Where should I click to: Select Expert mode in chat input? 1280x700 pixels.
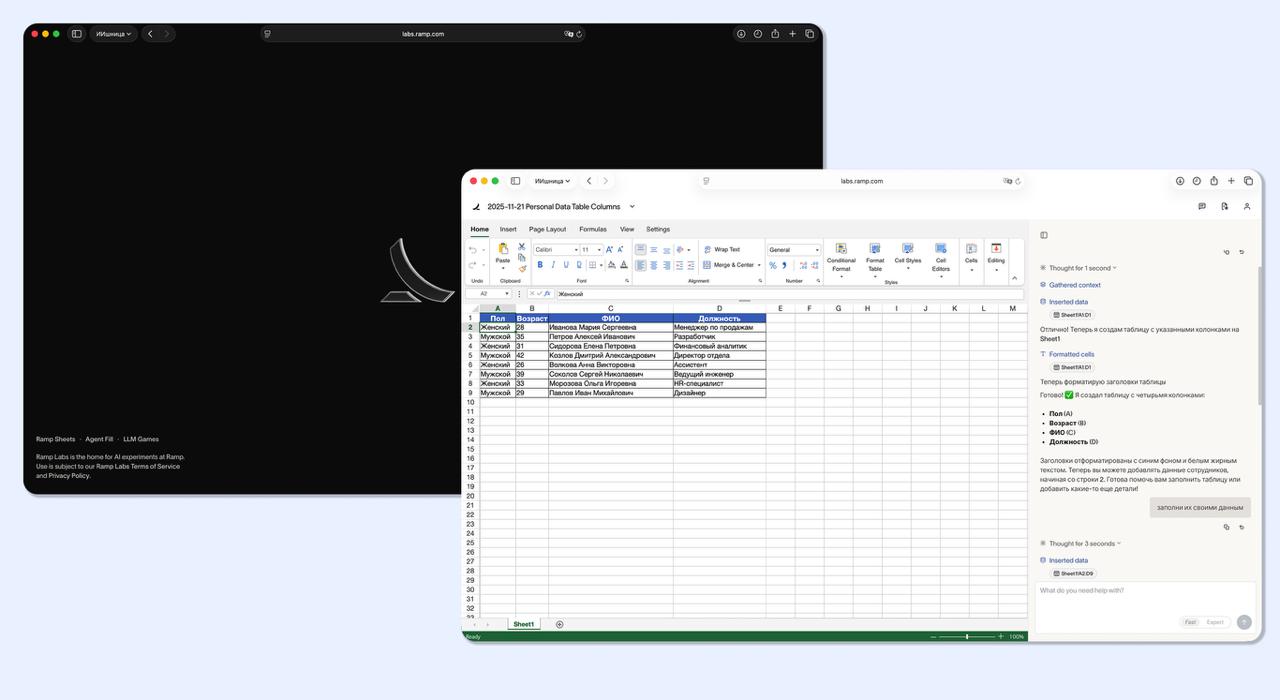(x=1215, y=622)
